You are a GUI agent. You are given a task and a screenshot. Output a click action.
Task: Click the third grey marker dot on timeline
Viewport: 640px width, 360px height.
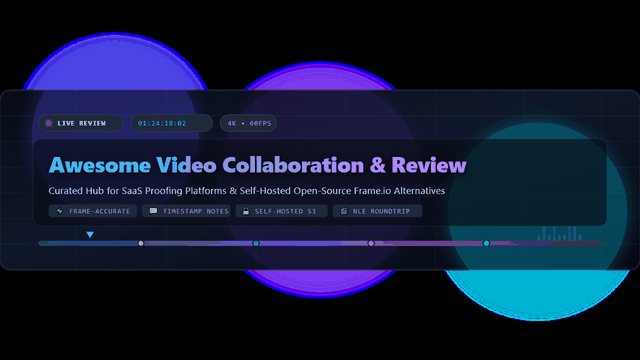coord(371,243)
